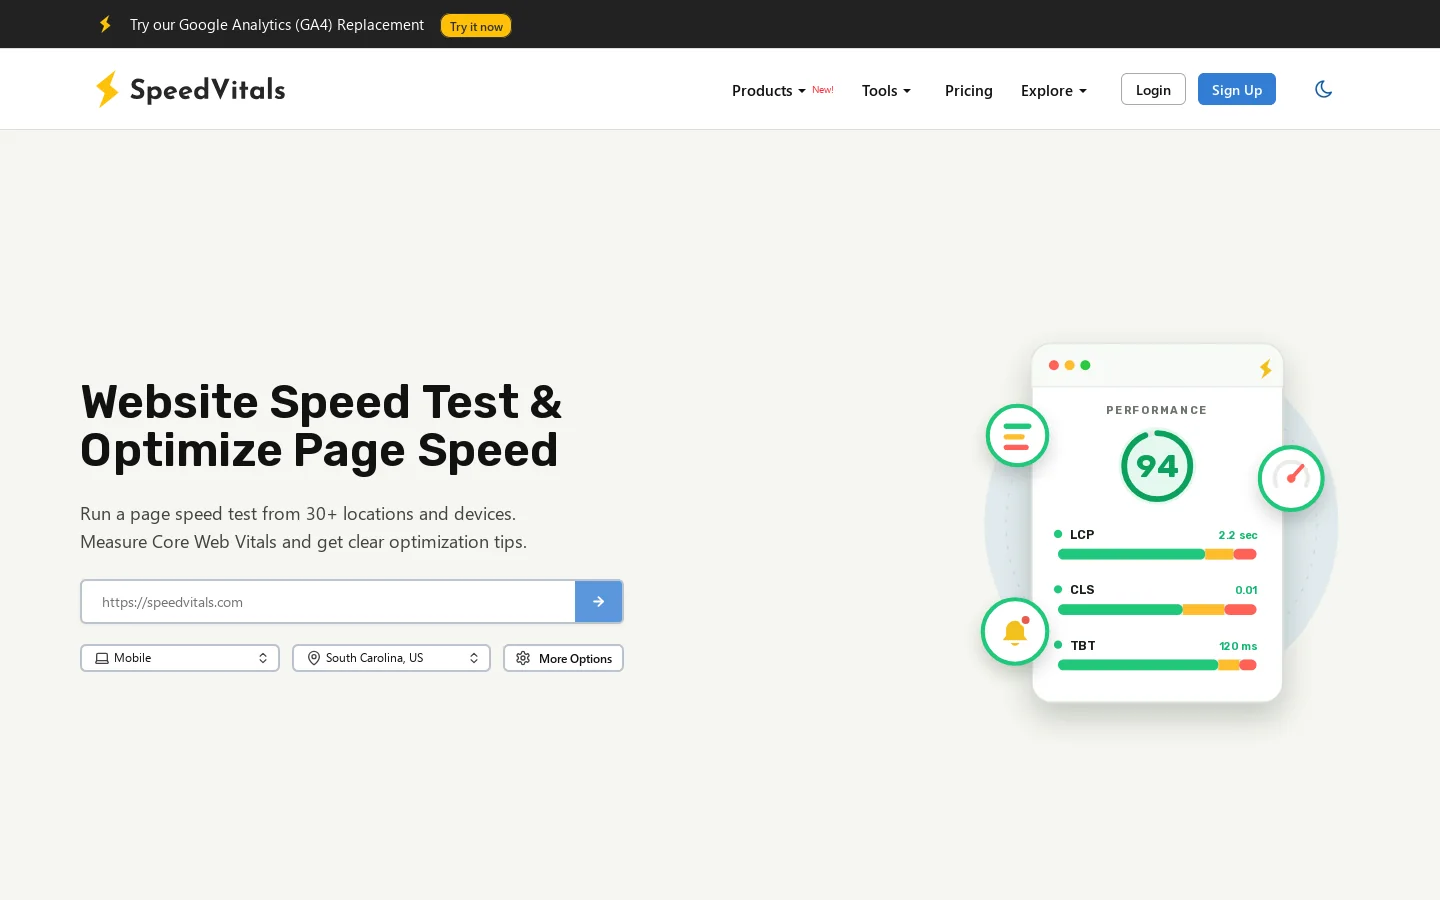This screenshot has width=1440, height=900.
Task: Toggle dark mode with the moon icon
Action: coord(1323,89)
